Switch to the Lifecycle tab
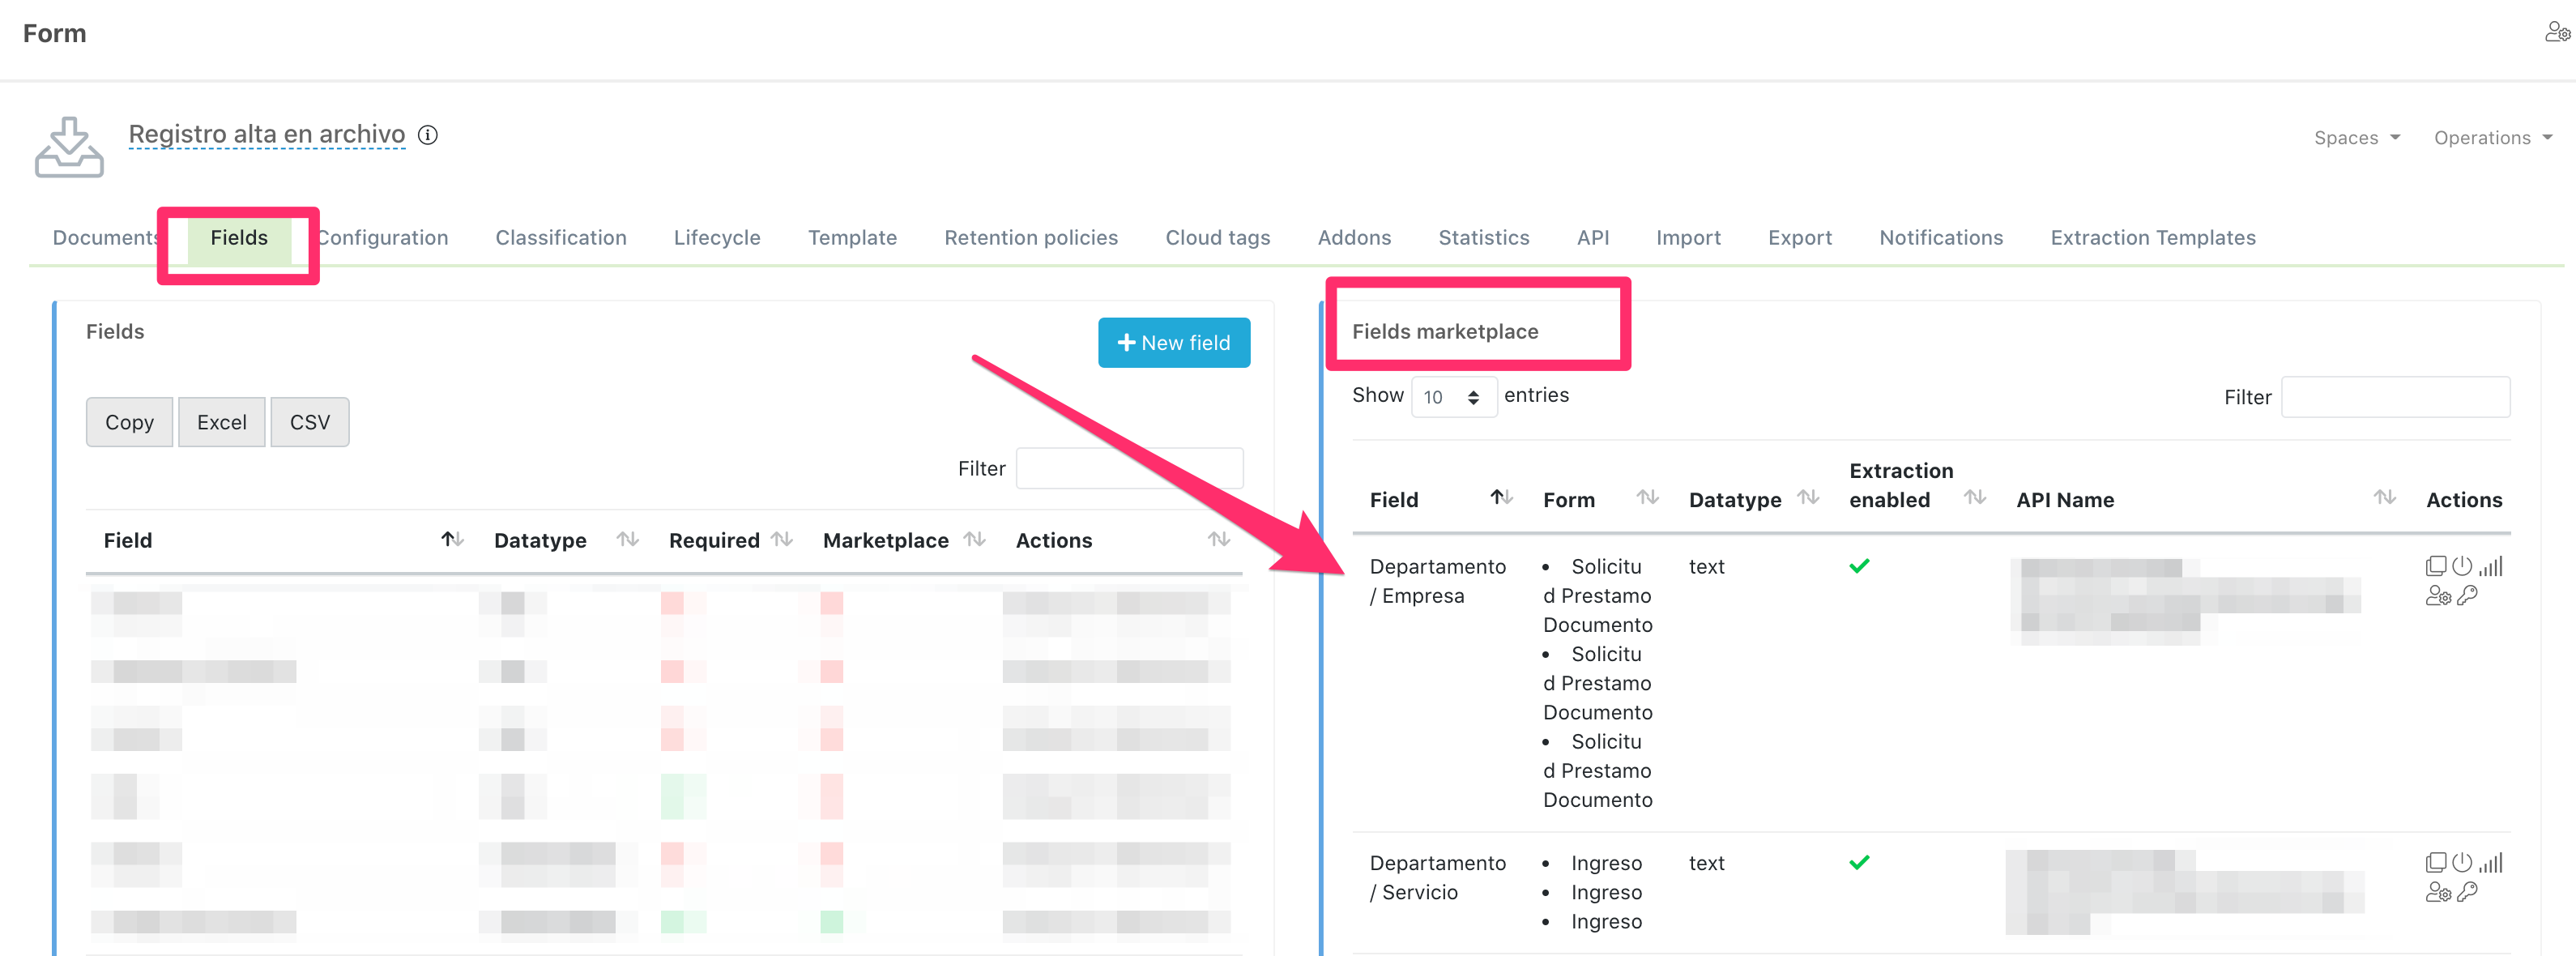The height and width of the screenshot is (956, 2576). 716,238
